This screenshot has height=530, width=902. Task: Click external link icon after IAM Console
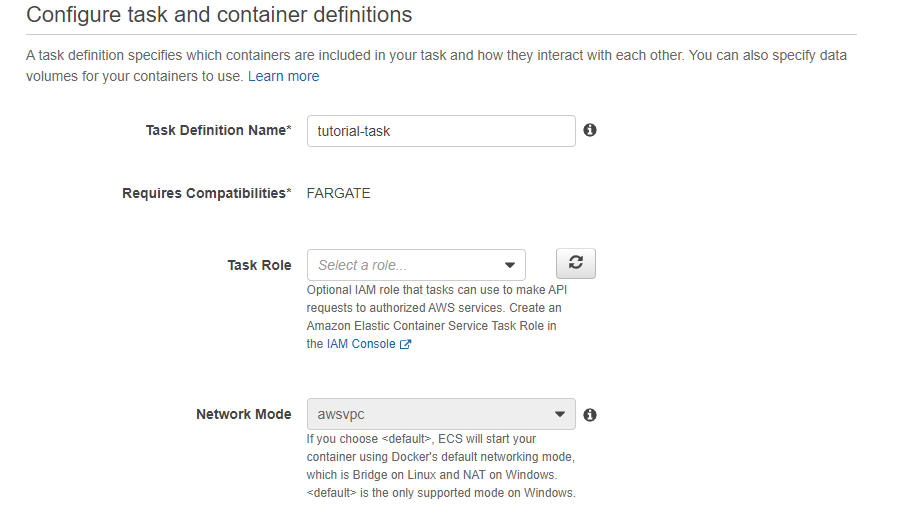point(406,344)
